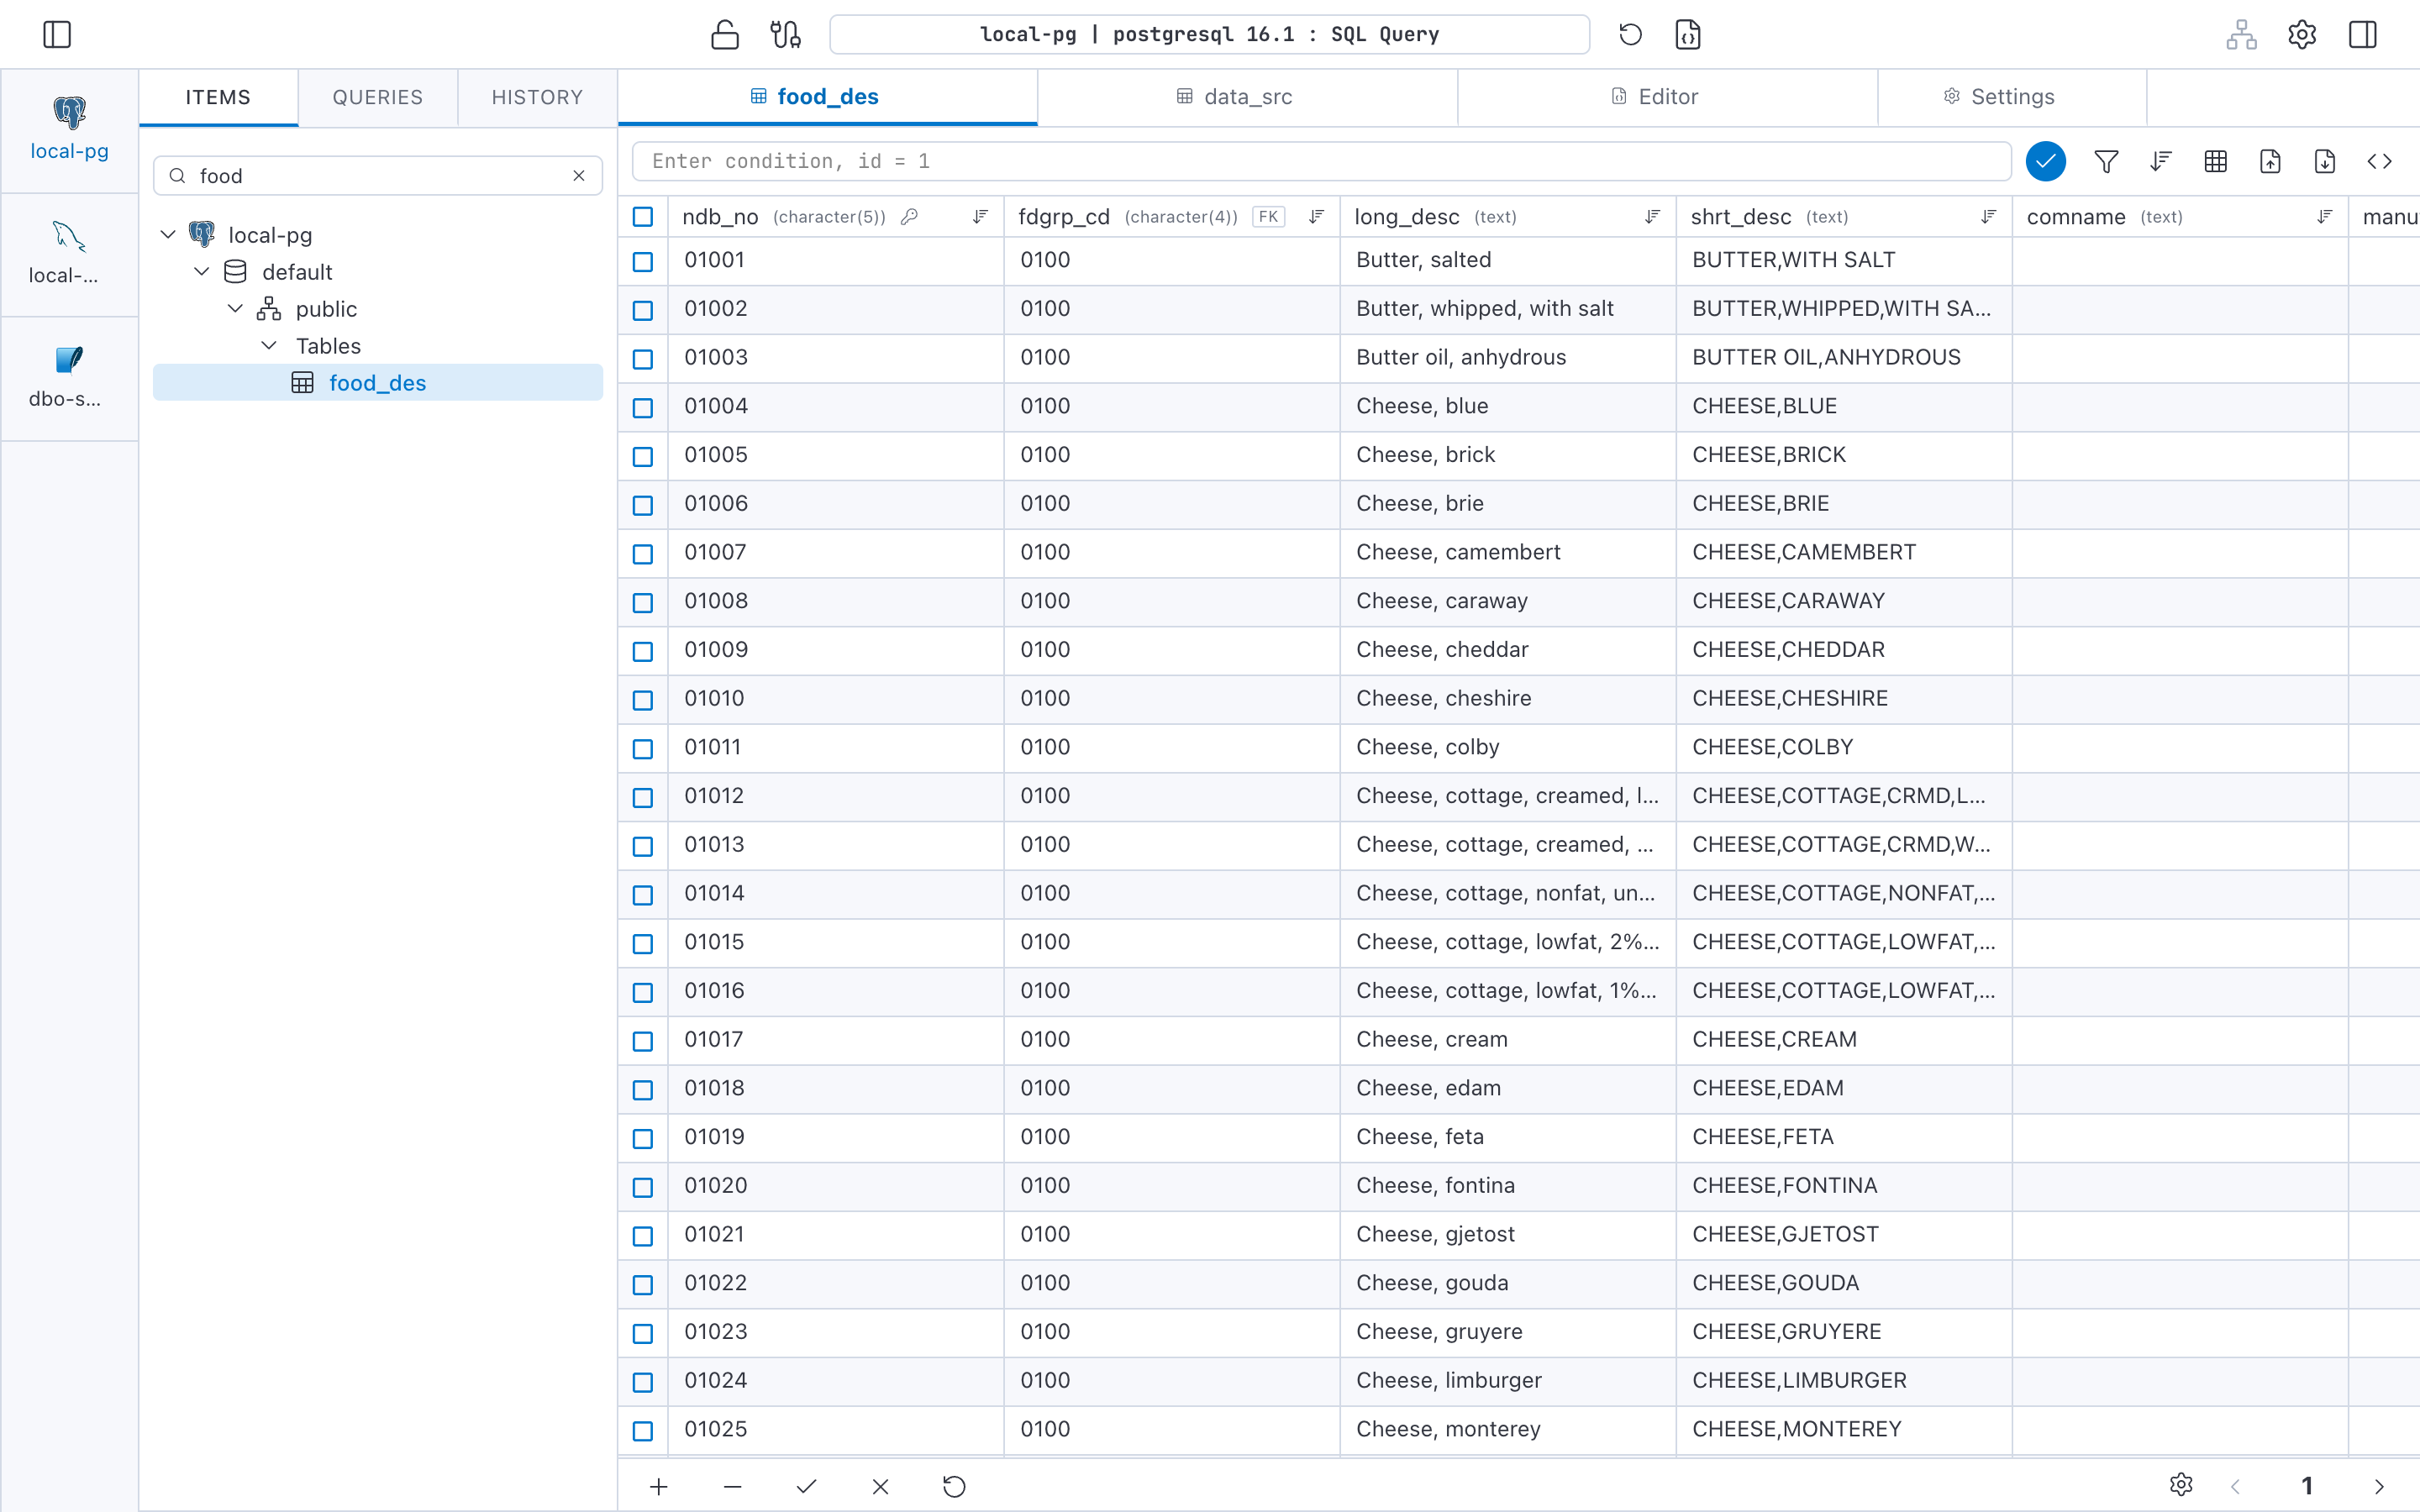Image resolution: width=2420 pixels, height=1512 pixels.
Task: Click the unlock padlock icon
Action: coord(725,35)
